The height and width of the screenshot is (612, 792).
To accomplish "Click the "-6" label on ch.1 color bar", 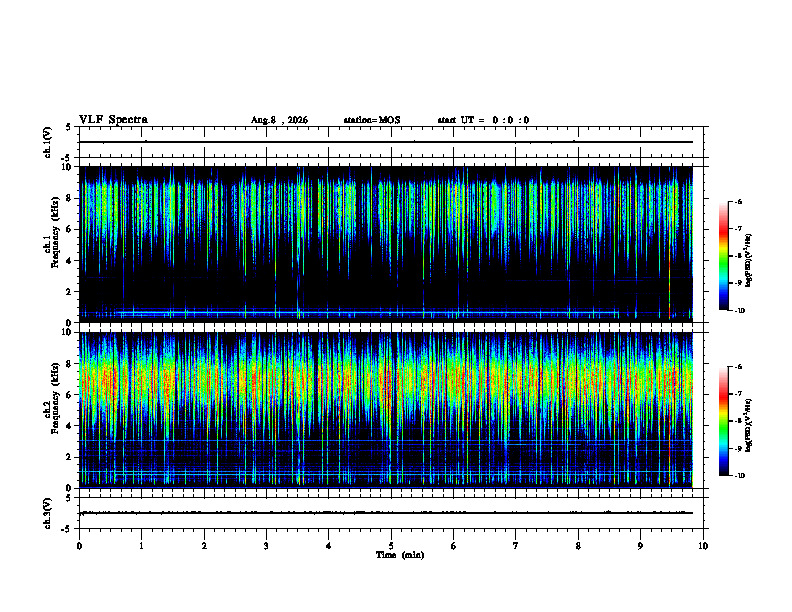I will (739, 202).
